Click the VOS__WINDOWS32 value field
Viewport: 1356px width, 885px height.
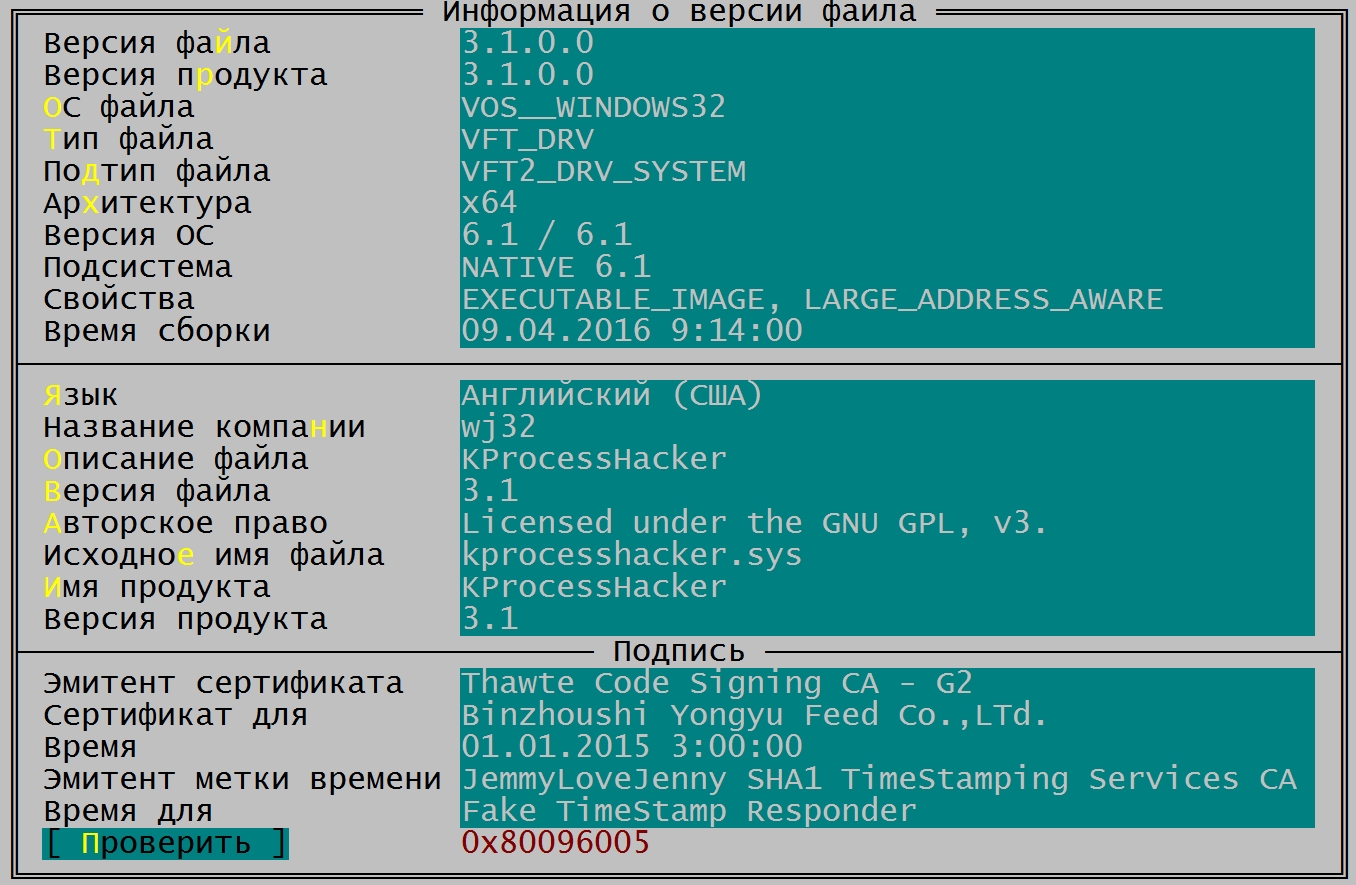click(887, 107)
